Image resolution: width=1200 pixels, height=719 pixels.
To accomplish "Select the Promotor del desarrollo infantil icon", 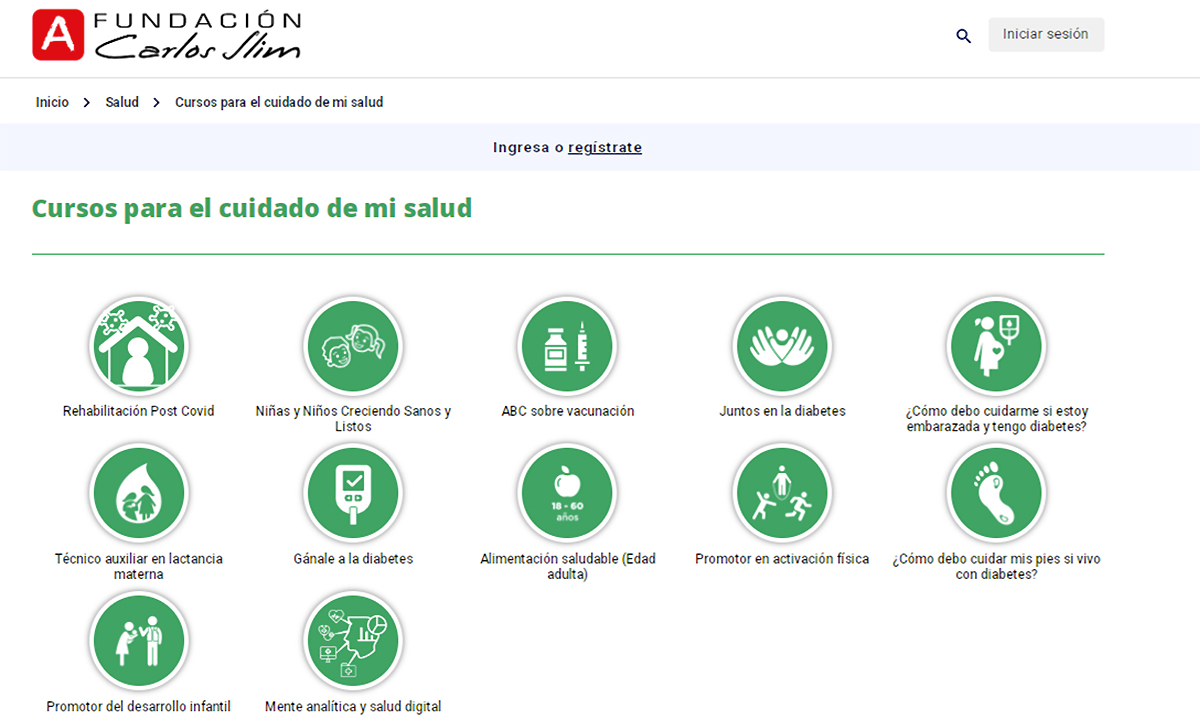I will tap(138, 640).
